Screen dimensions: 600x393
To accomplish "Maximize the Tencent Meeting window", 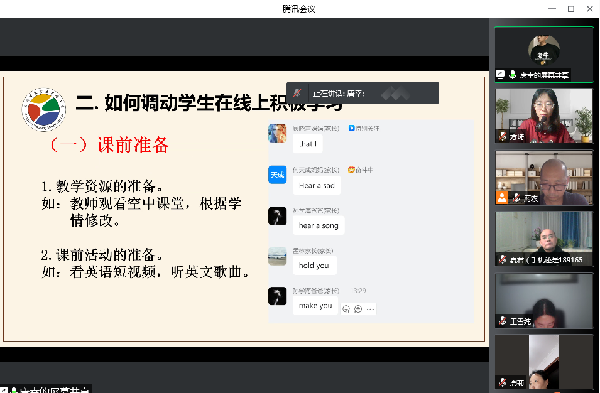I will click(571, 9).
